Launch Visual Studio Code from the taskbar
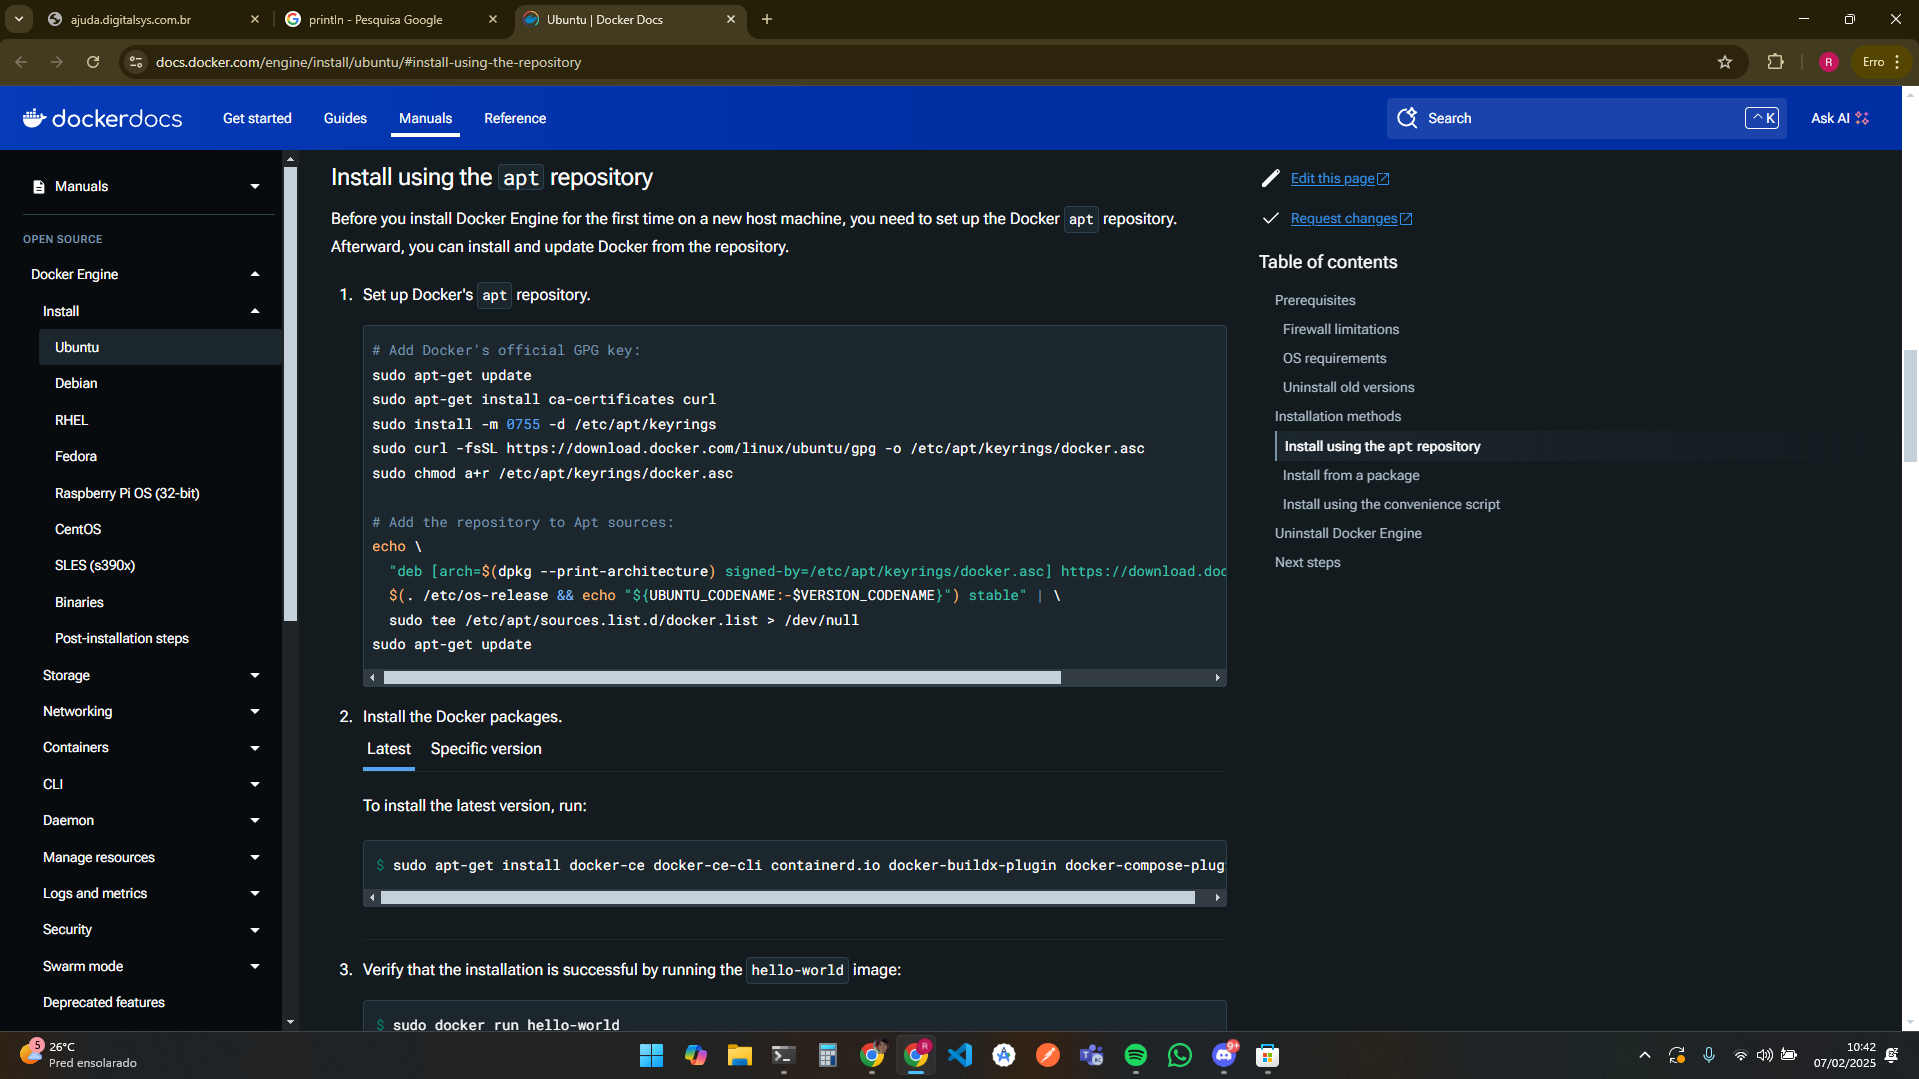The height and width of the screenshot is (1079, 1919). coord(960,1055)
